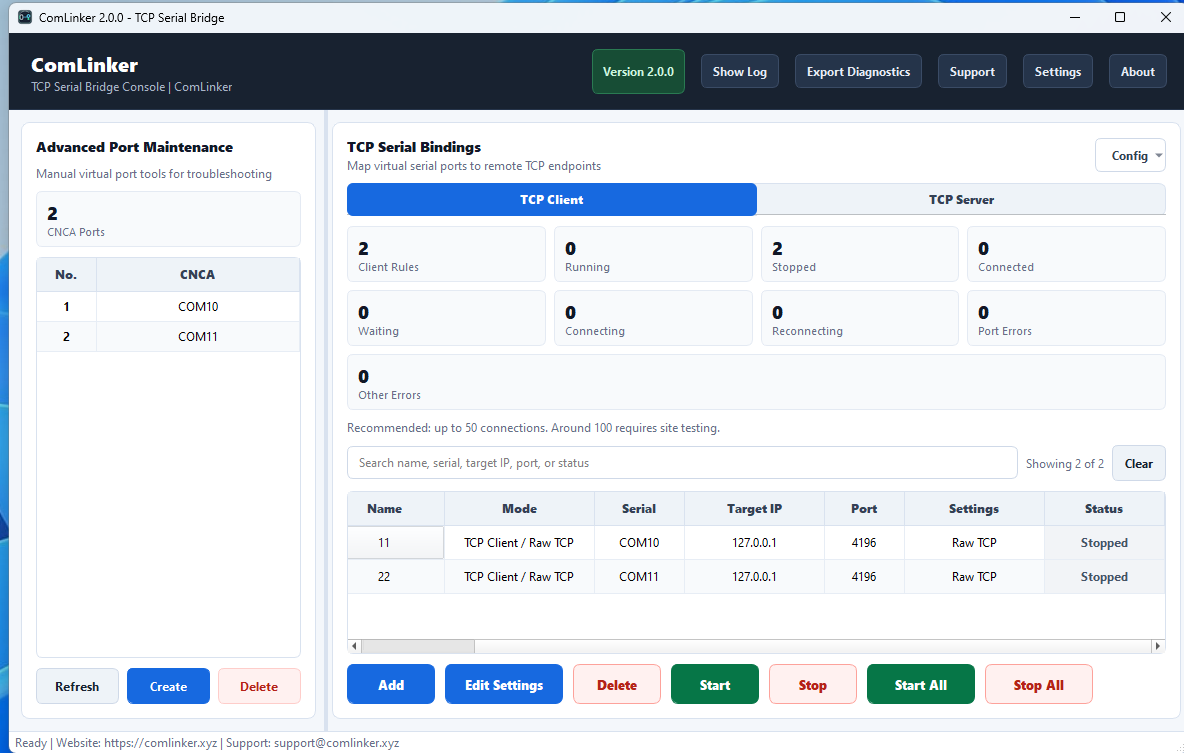Refresh the CNCA port list
Viewport: 1184px width, 753px height.
[77, 687]
